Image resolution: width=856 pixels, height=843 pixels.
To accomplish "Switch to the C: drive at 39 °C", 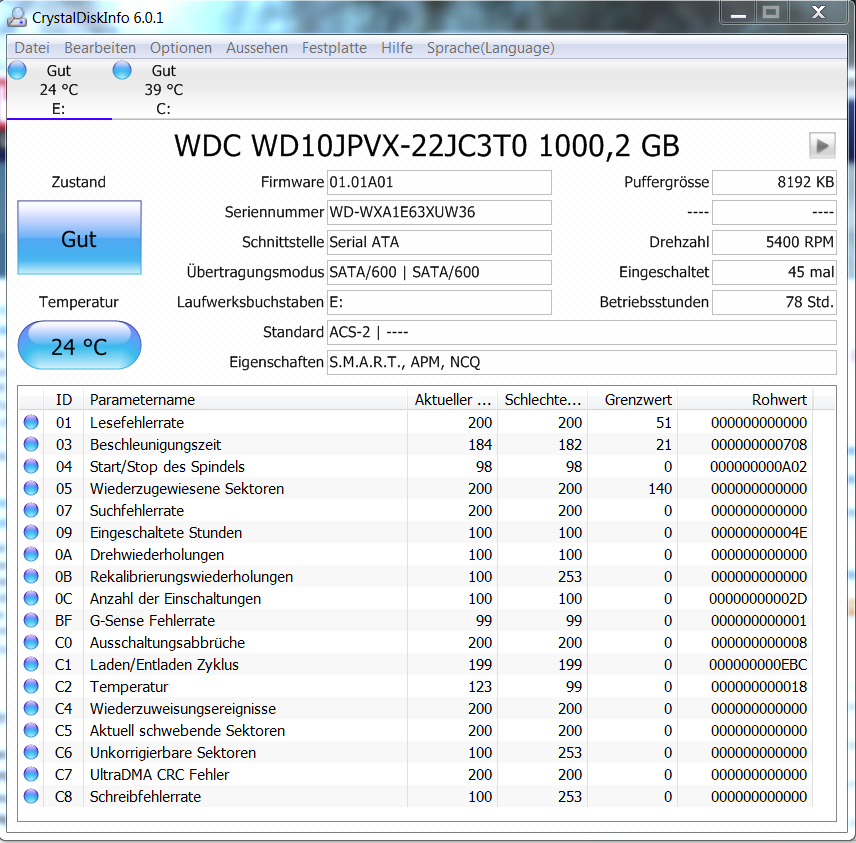I will (x=163, y=90).
